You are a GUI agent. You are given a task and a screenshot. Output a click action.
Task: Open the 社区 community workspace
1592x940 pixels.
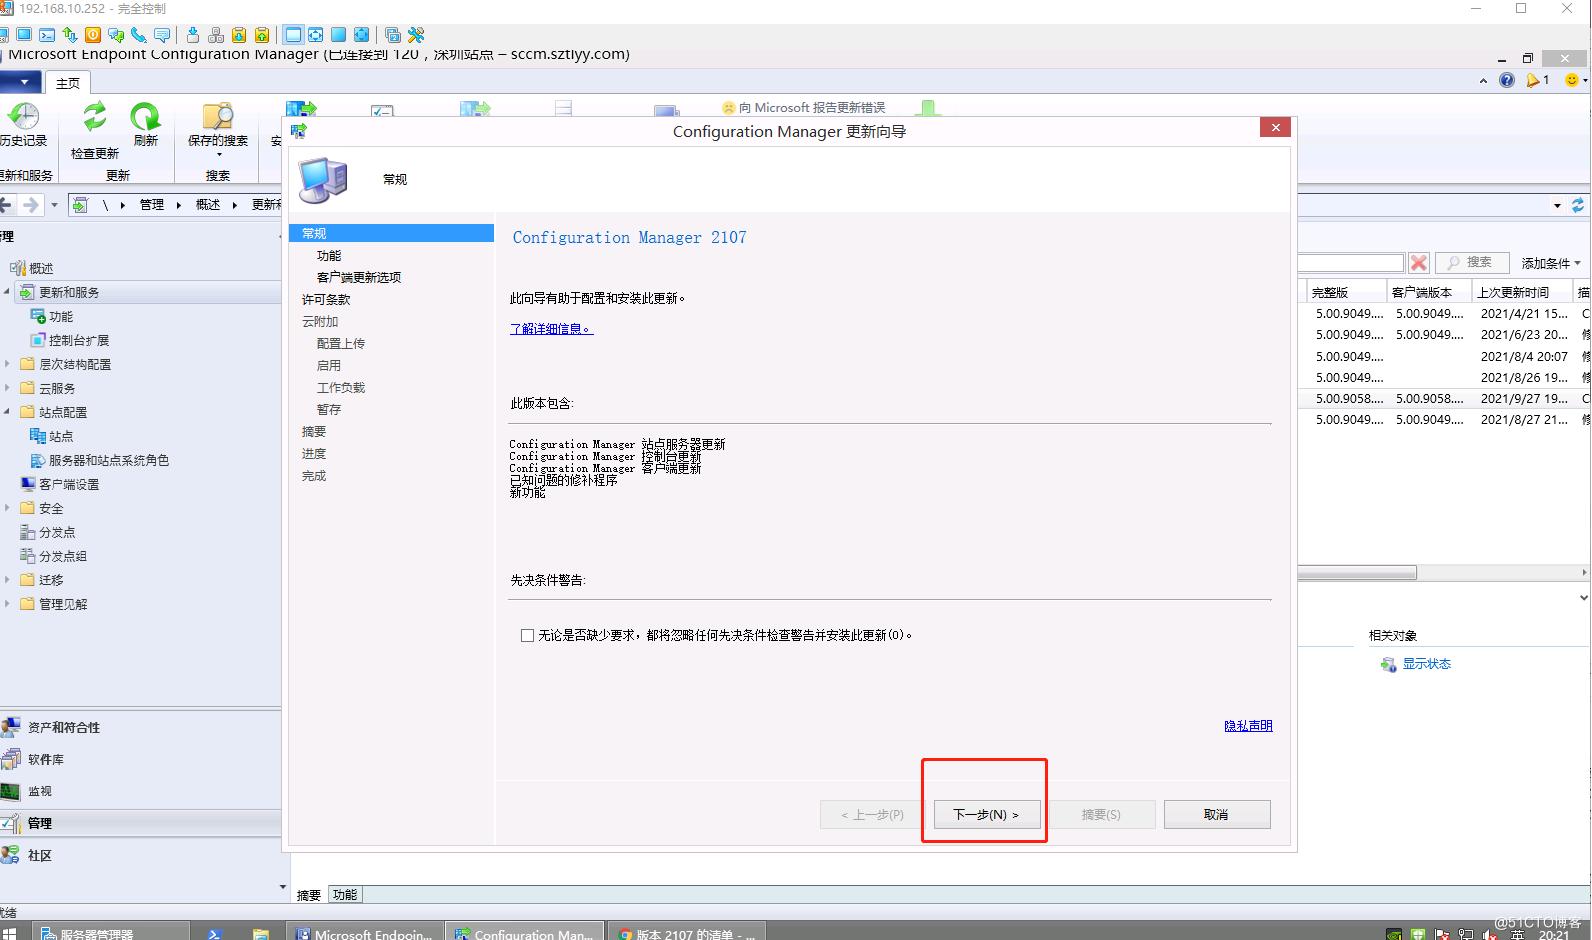coord(140,855)
